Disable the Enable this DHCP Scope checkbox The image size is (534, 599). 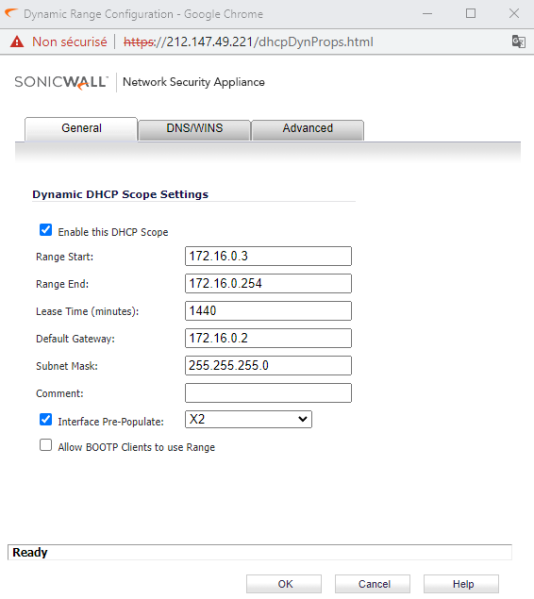pos(46,230)
